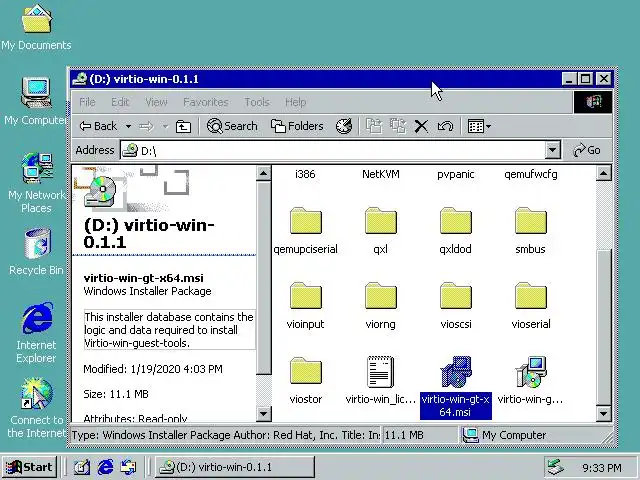Select the NetKVM folder label
Screen dimensions: 640x480
coord(380,174)
